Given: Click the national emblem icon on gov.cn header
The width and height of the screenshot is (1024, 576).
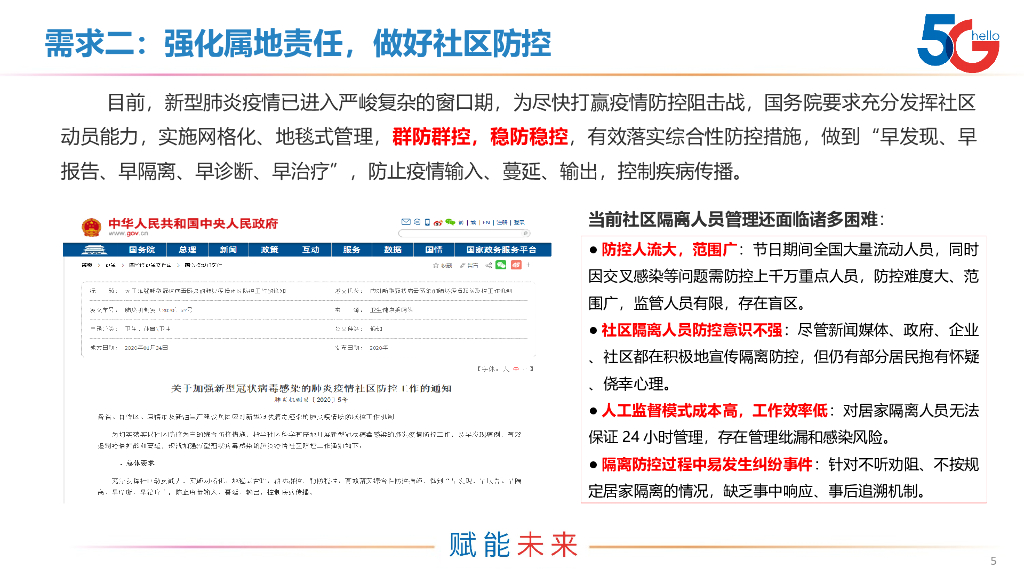Looking at the screenshot, I should (x=91, y=227).
